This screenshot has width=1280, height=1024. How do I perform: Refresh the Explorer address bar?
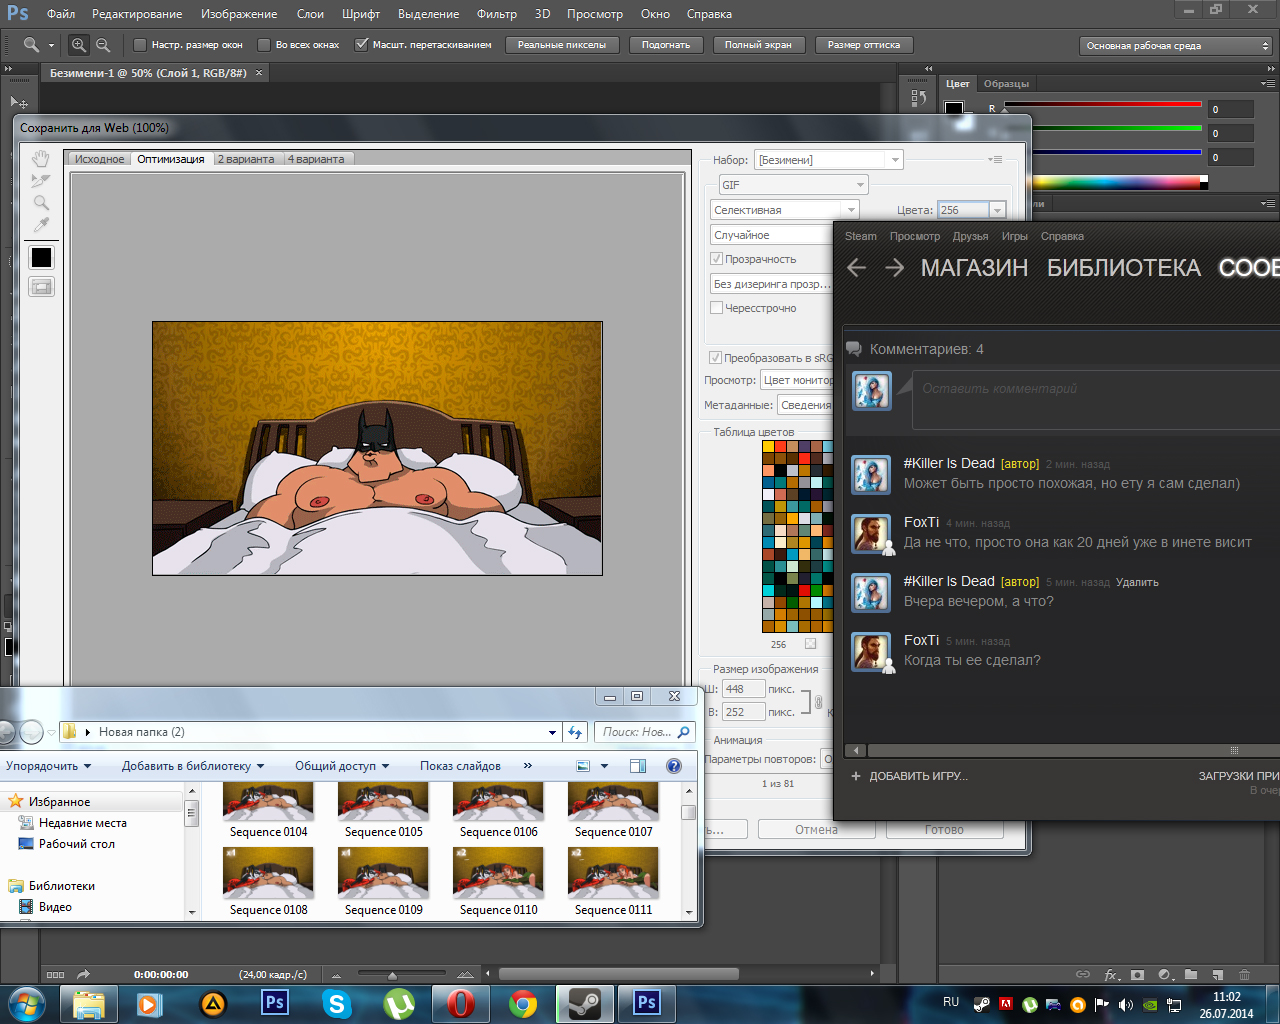[x=575, y=732]
